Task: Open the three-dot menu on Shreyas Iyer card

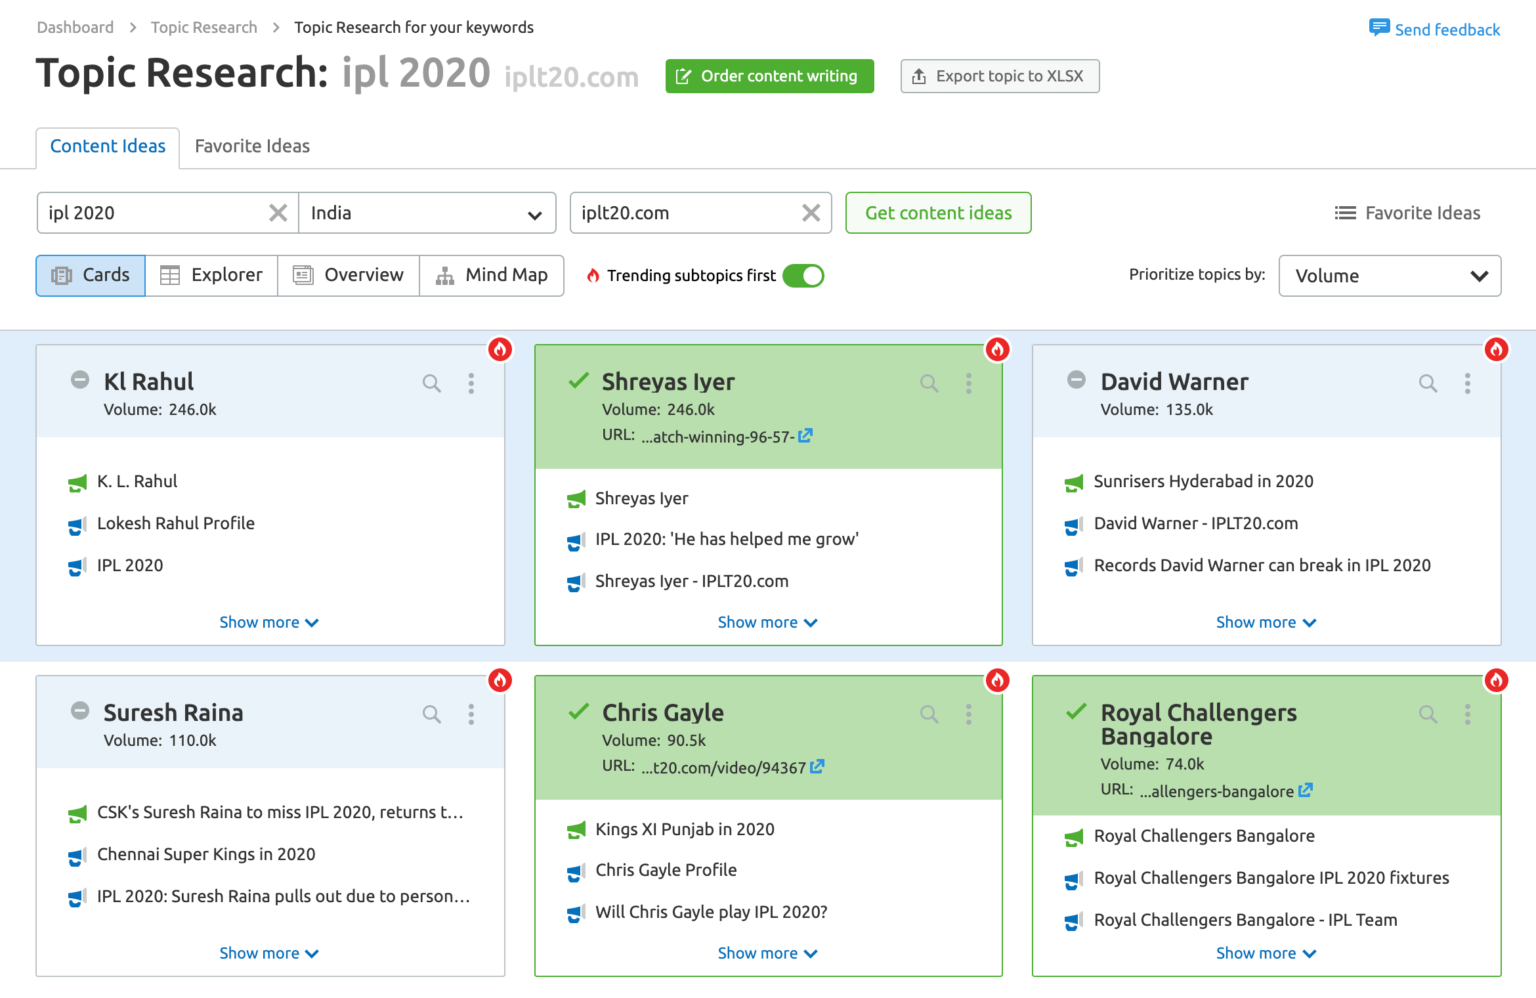Action: (968, 383)
